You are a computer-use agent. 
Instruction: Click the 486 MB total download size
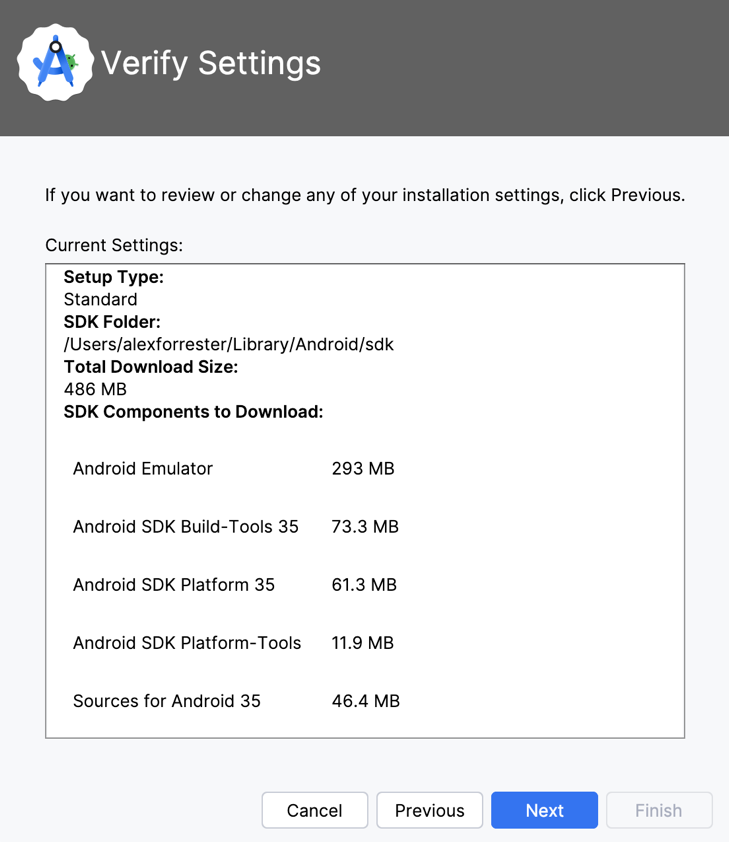95,389
